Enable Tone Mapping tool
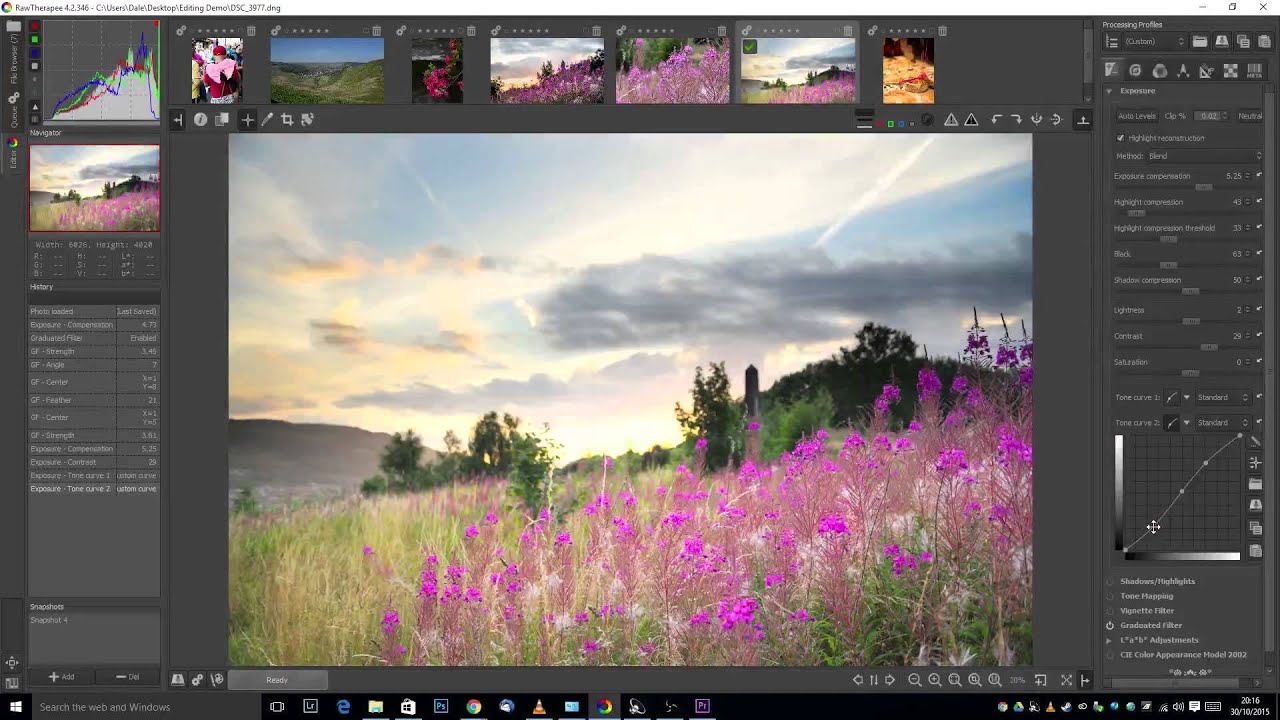 1110,596
